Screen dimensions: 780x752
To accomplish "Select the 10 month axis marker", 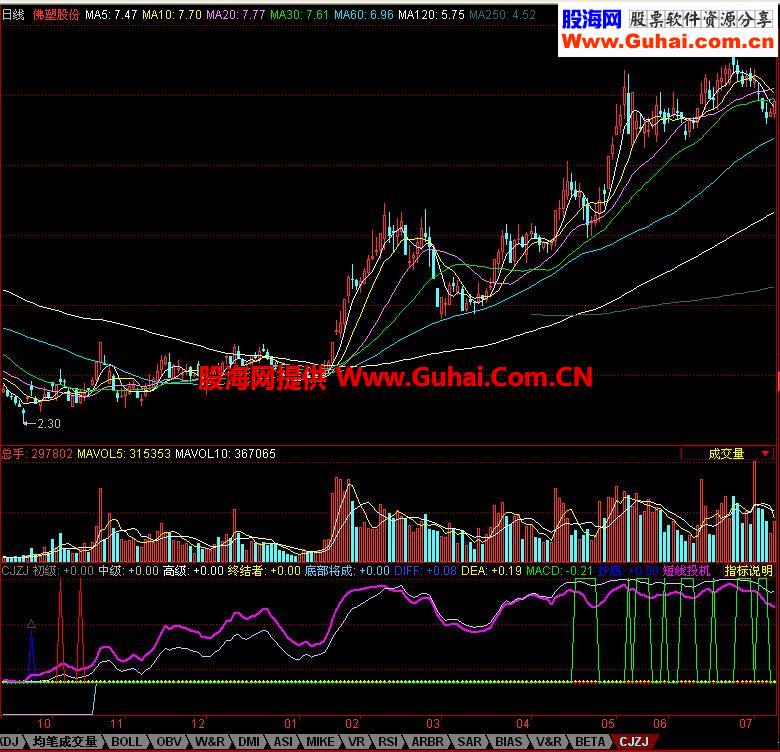I will coord(44,724).
